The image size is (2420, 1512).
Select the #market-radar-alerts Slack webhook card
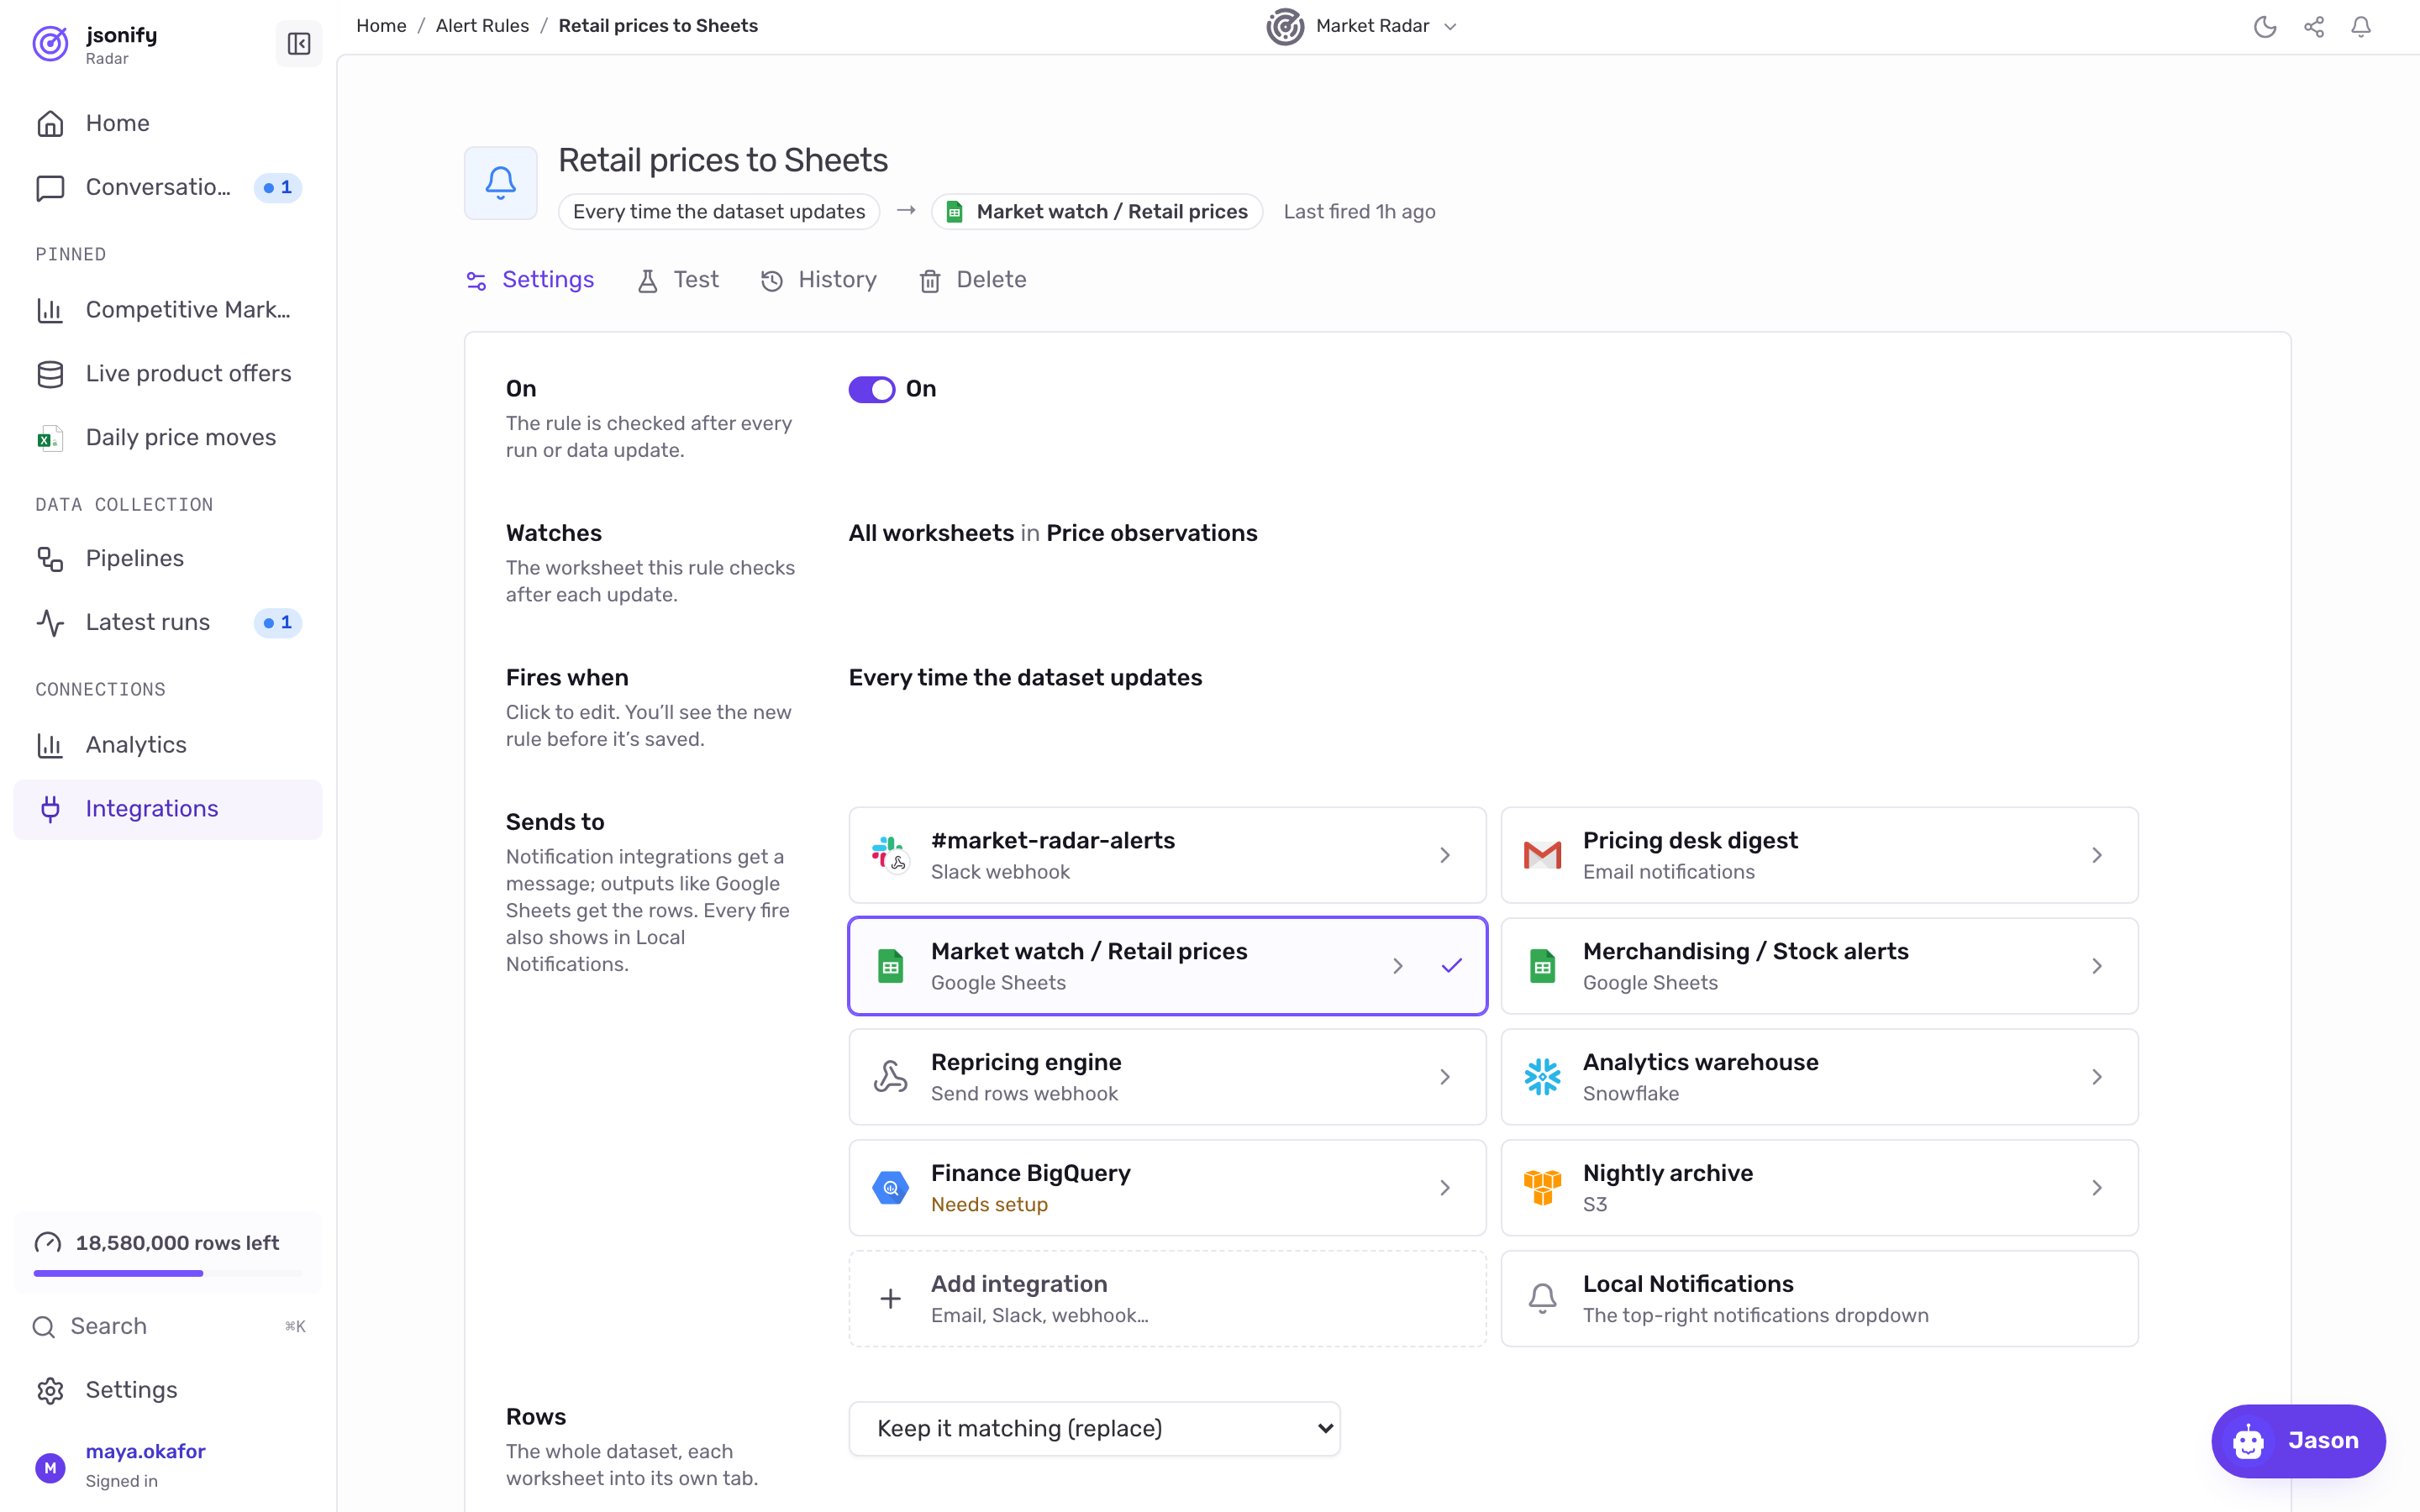1167,855
